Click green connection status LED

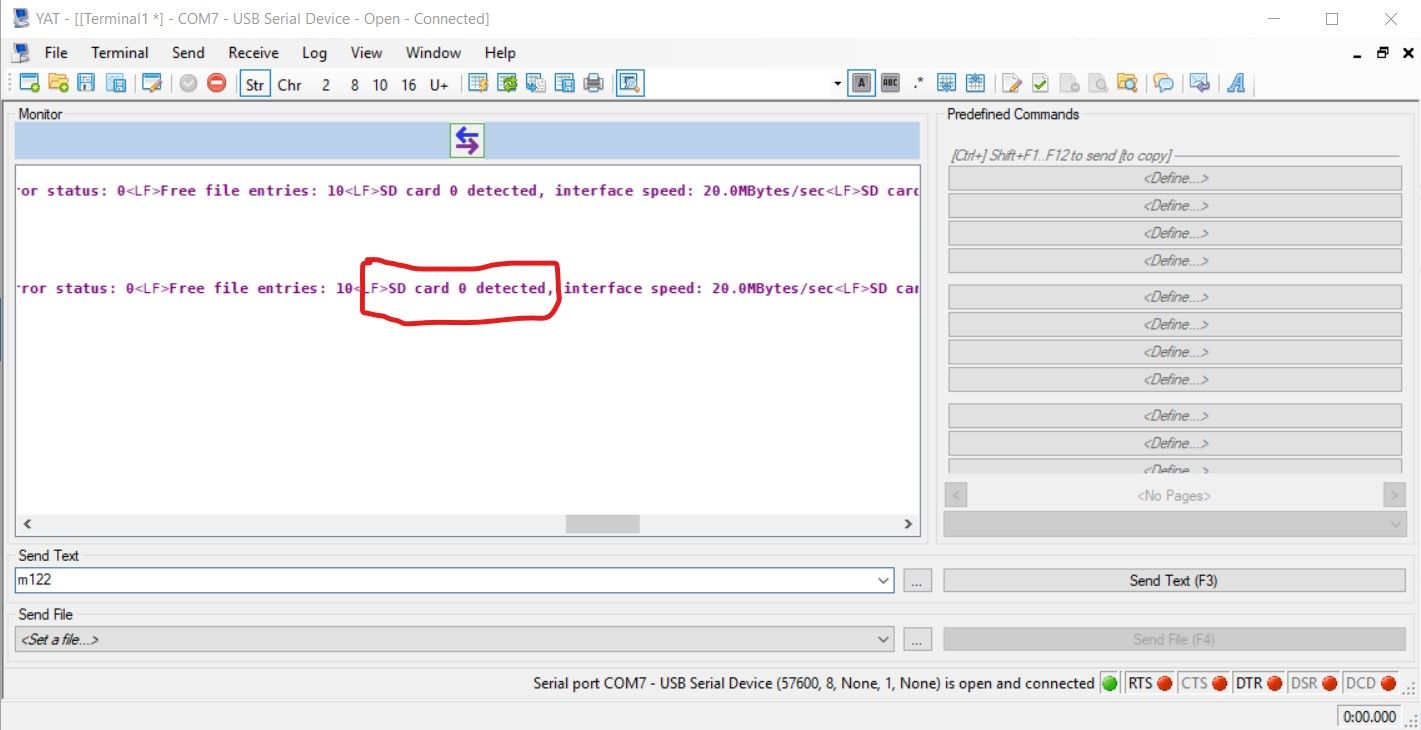(1110, 684)
